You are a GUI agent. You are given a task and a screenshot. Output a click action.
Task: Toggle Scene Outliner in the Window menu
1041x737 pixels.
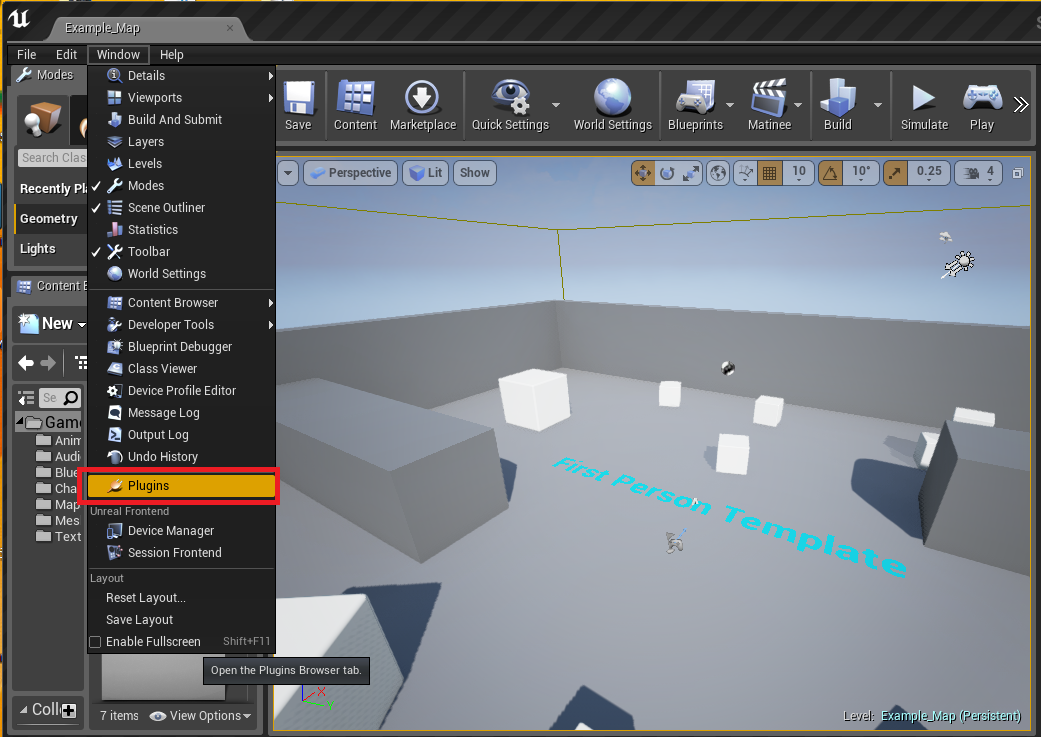[181, 208]
